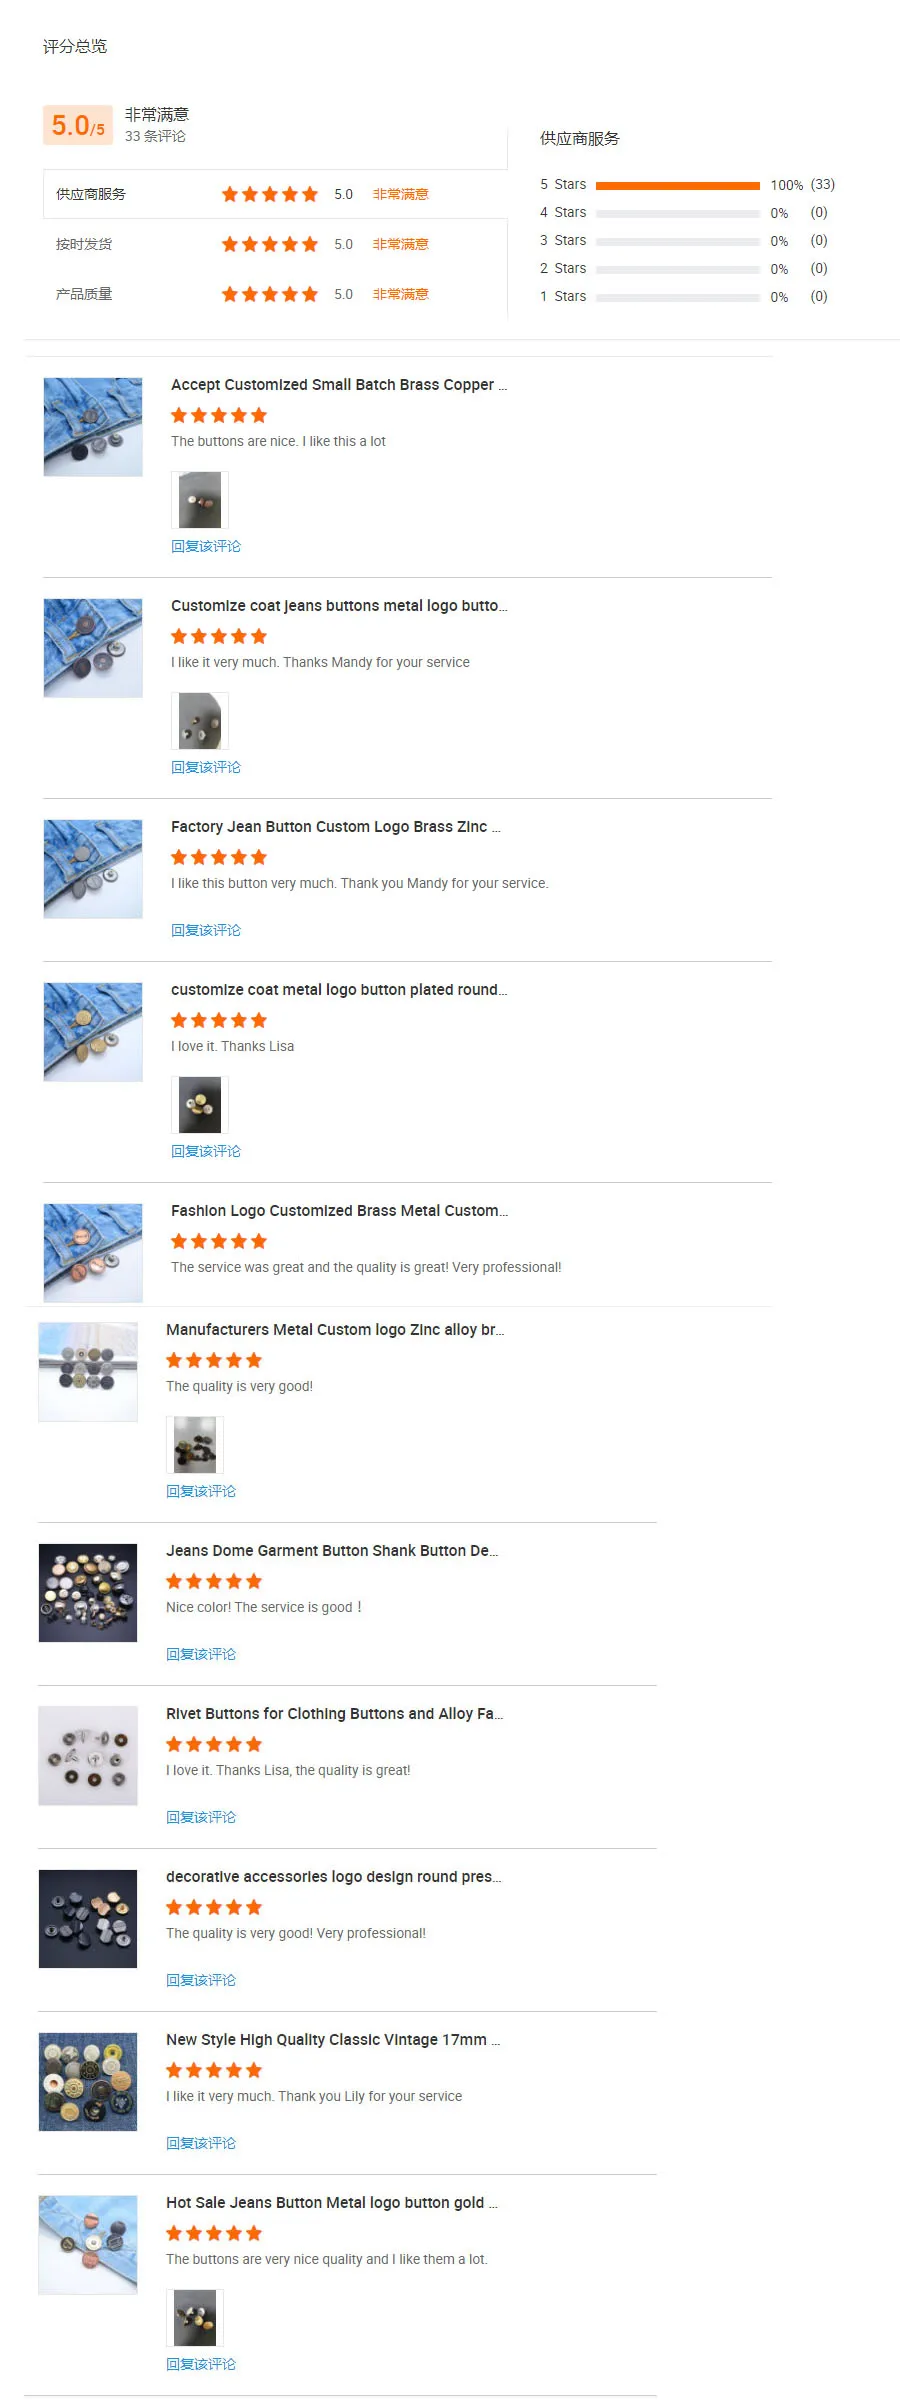Open 'Fashion Logo Customized Brass Metal' product title
Viewport: 900px width, 2400px height.
[x=339, y=1211]
